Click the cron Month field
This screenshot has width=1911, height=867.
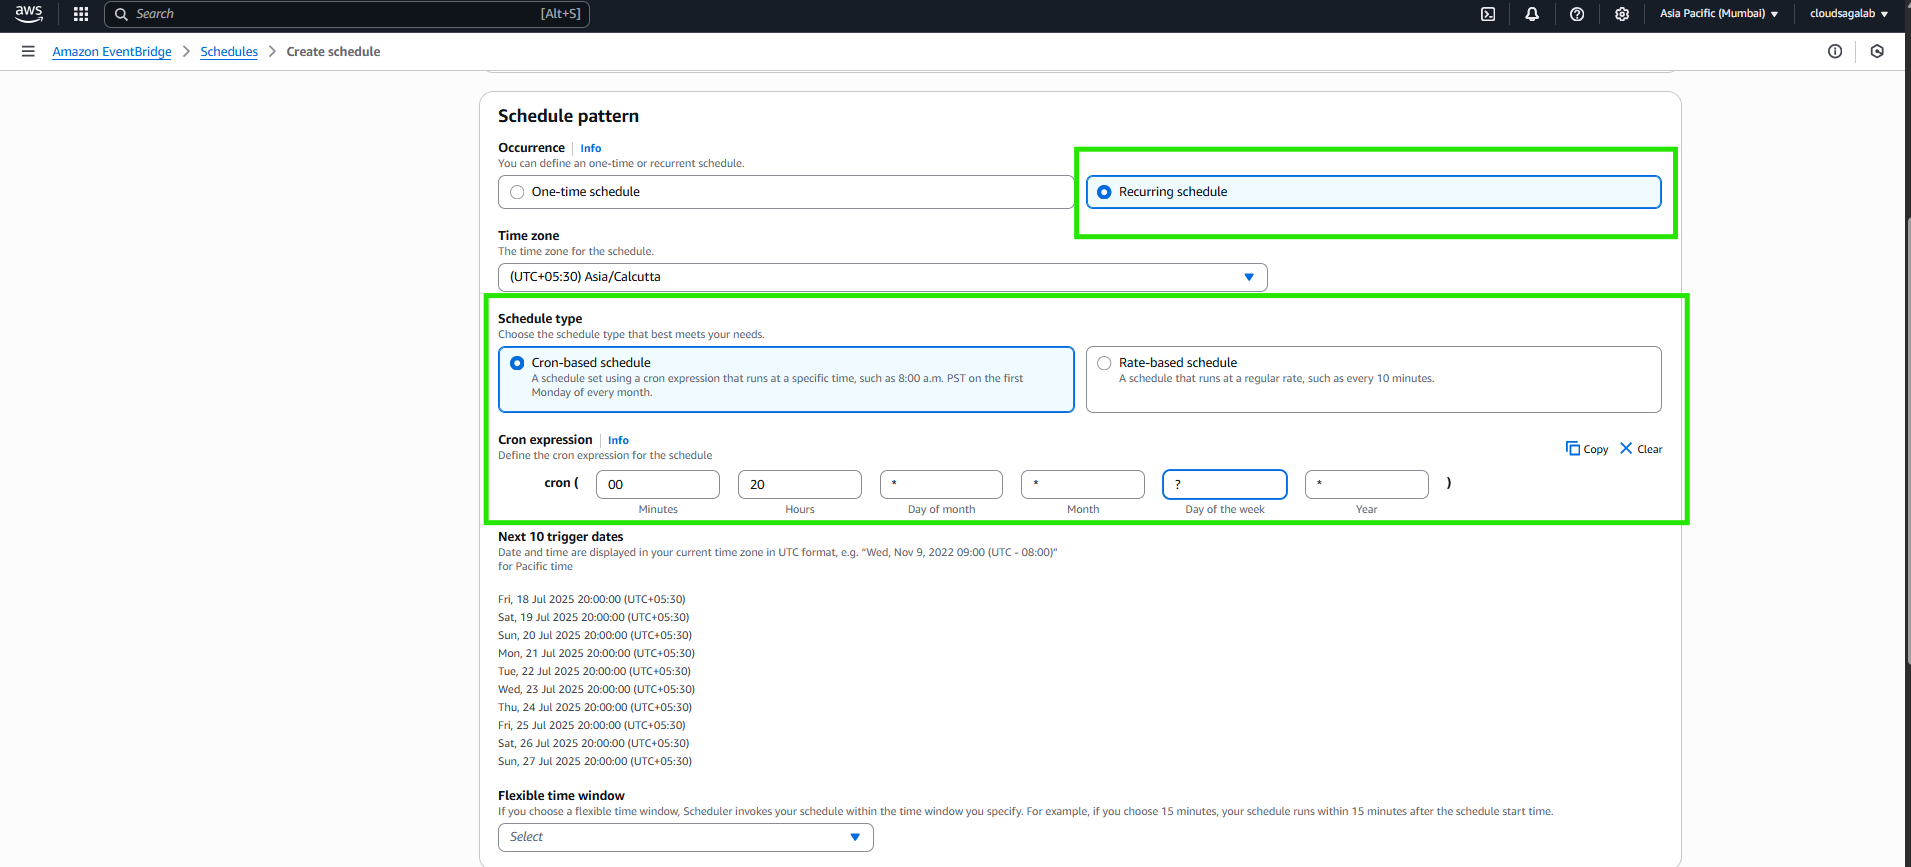coord(1083,484)
